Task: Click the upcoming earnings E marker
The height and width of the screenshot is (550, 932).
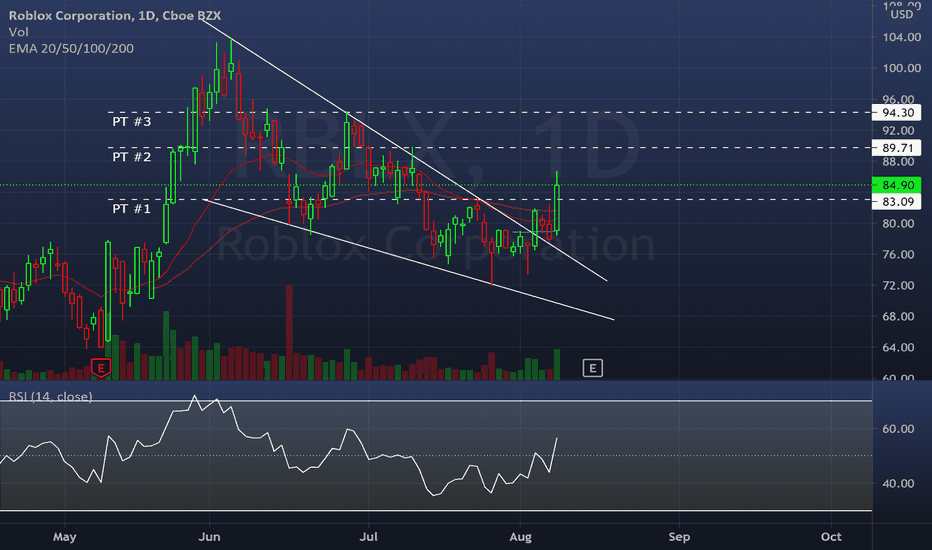Action: [x=592, y=368]
